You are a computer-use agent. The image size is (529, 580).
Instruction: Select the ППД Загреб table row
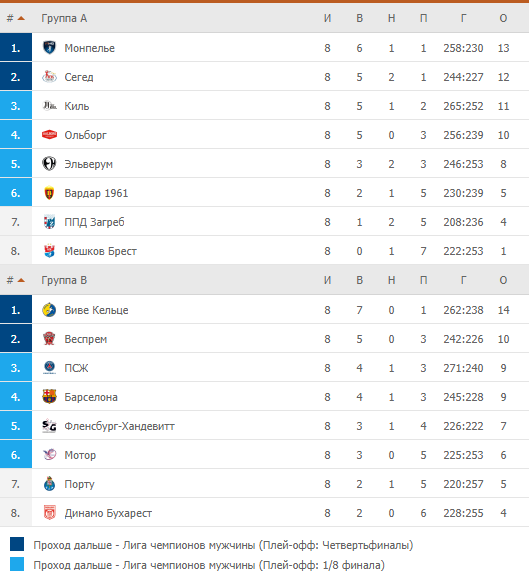click(x=264, y=222)
